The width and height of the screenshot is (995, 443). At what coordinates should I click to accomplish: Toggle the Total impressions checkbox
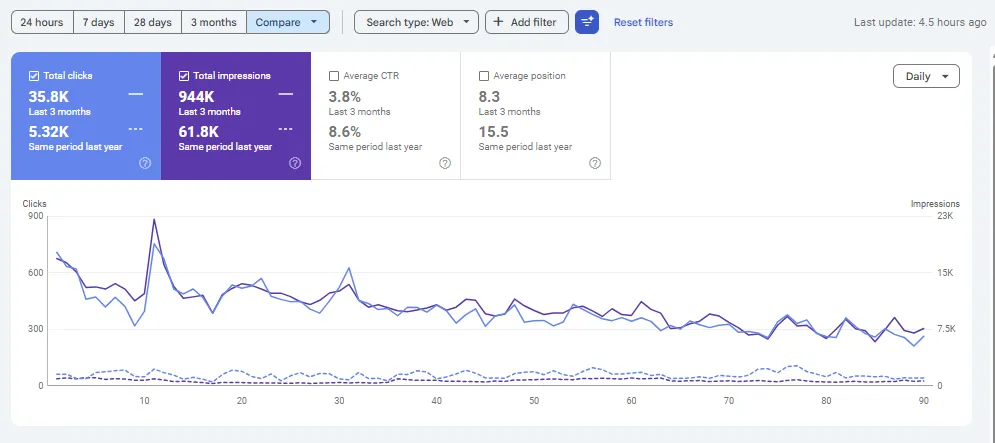pyautogui.click(x=184, y=76)
